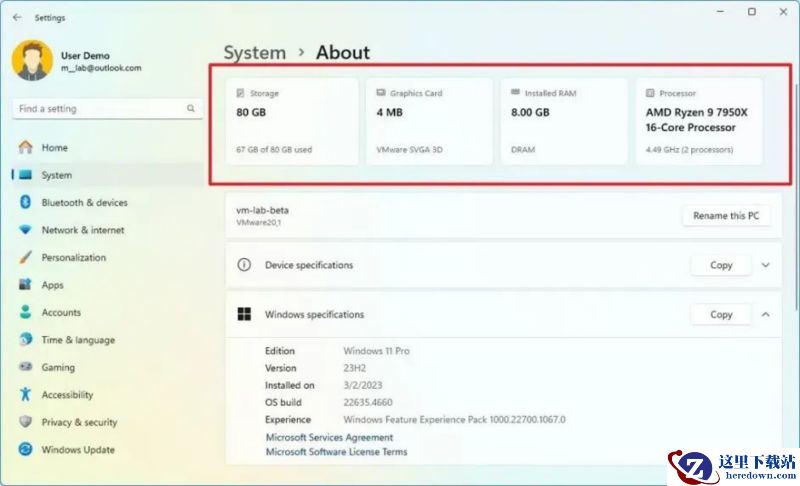Click the Storage card icon
Image resolution: width=800 pixels, height=486 pixels.
(x=240, y=93)
